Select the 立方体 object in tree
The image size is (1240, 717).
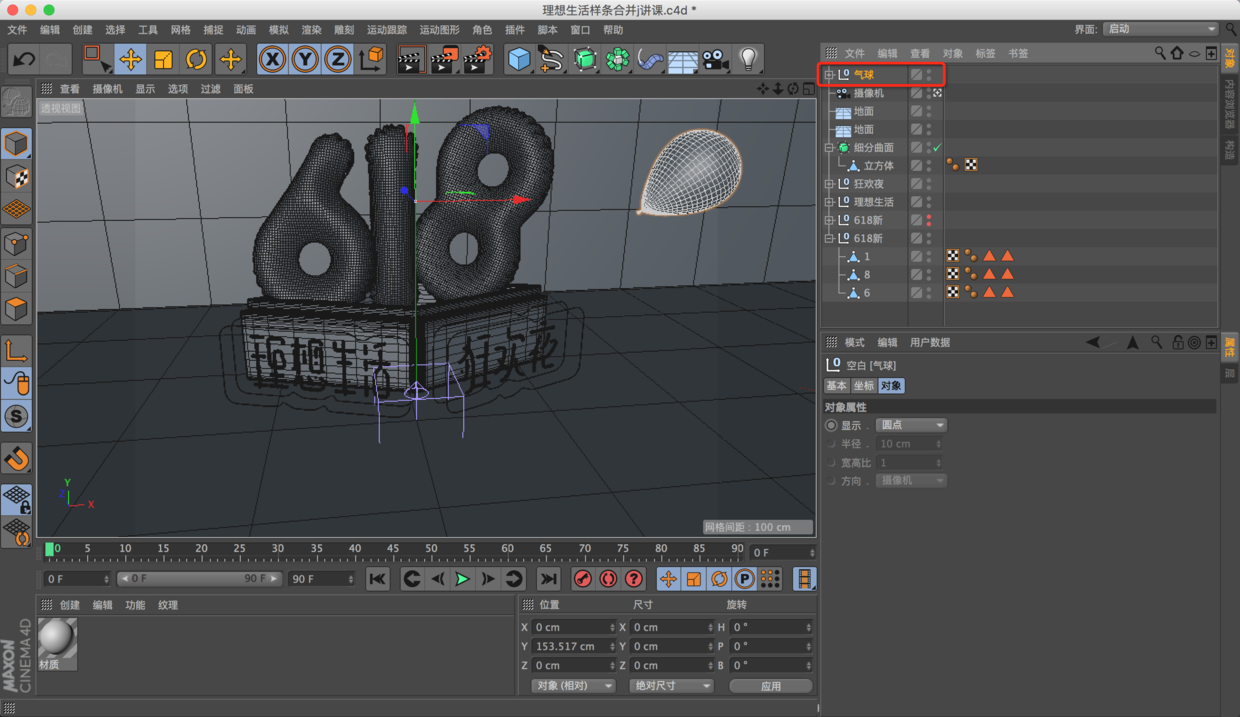[x=878, y=166]
